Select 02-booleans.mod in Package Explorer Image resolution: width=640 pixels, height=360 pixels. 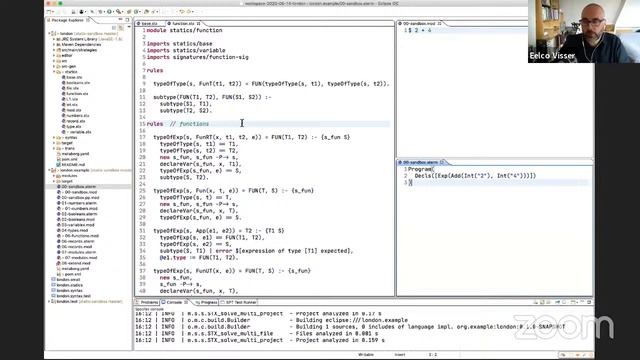pyautogui.click(x=77, y=220)
